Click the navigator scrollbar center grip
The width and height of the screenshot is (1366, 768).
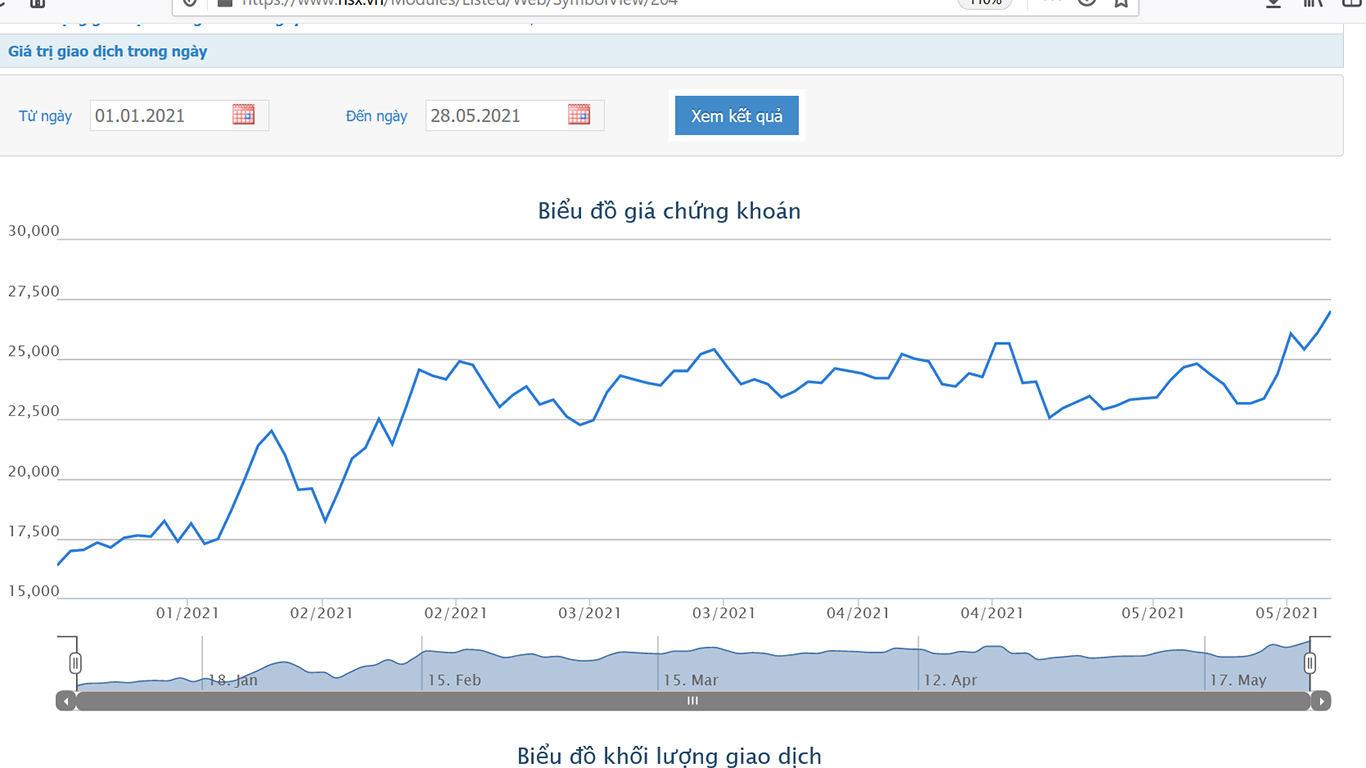click(x=692, y=701)
